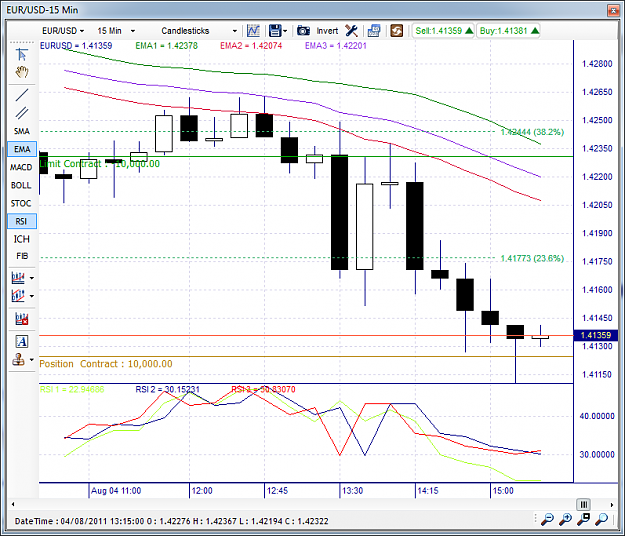Toggle the EMA indicator off
625x536 pixels.
pos(22,149)
